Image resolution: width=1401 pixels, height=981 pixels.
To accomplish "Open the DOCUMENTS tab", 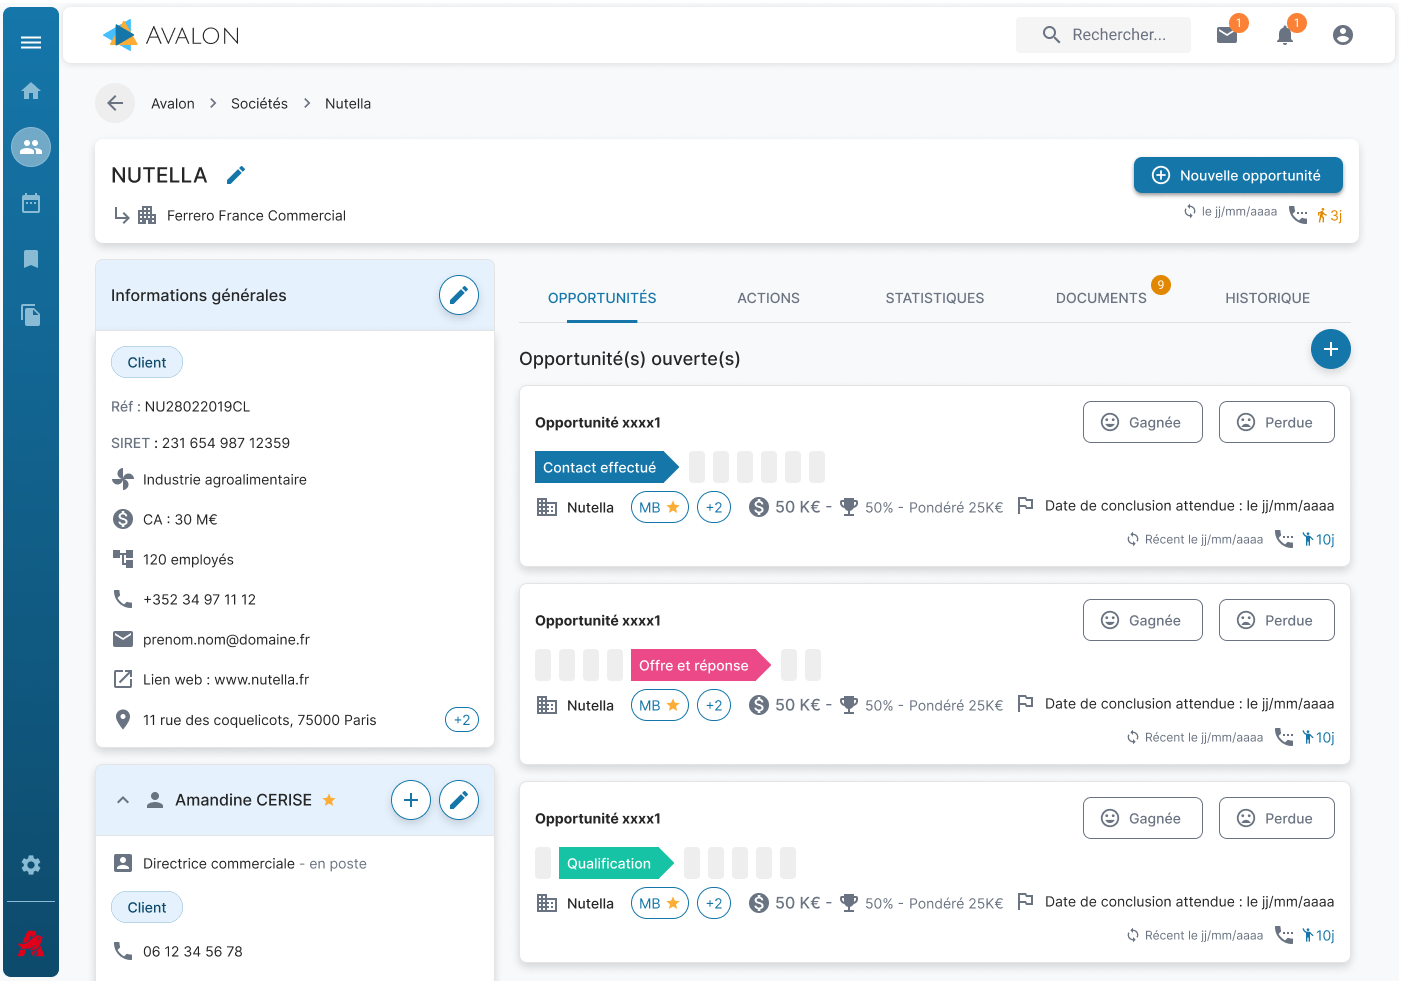I will coord(1101,298).
